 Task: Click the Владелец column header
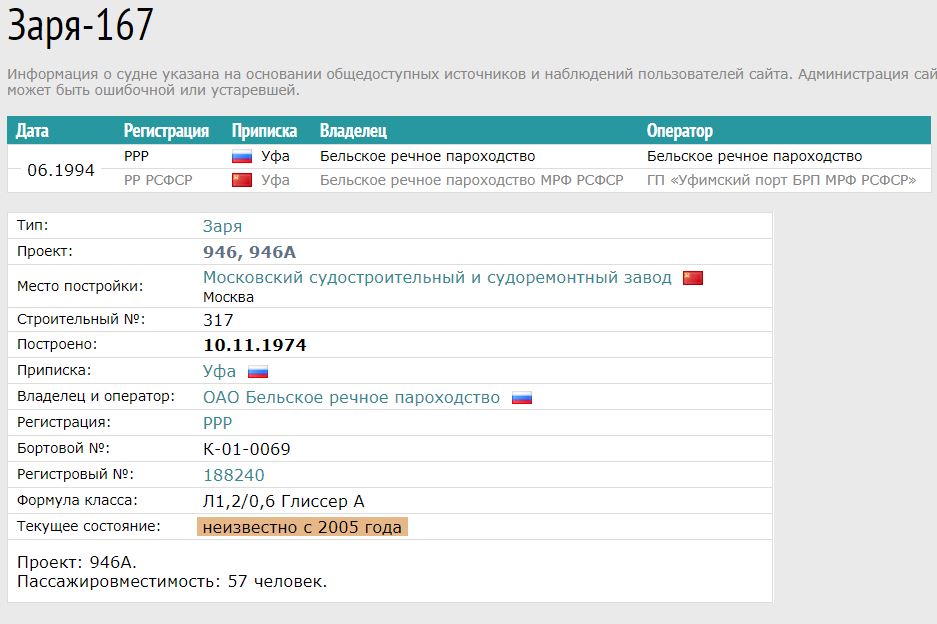(353, 131)
